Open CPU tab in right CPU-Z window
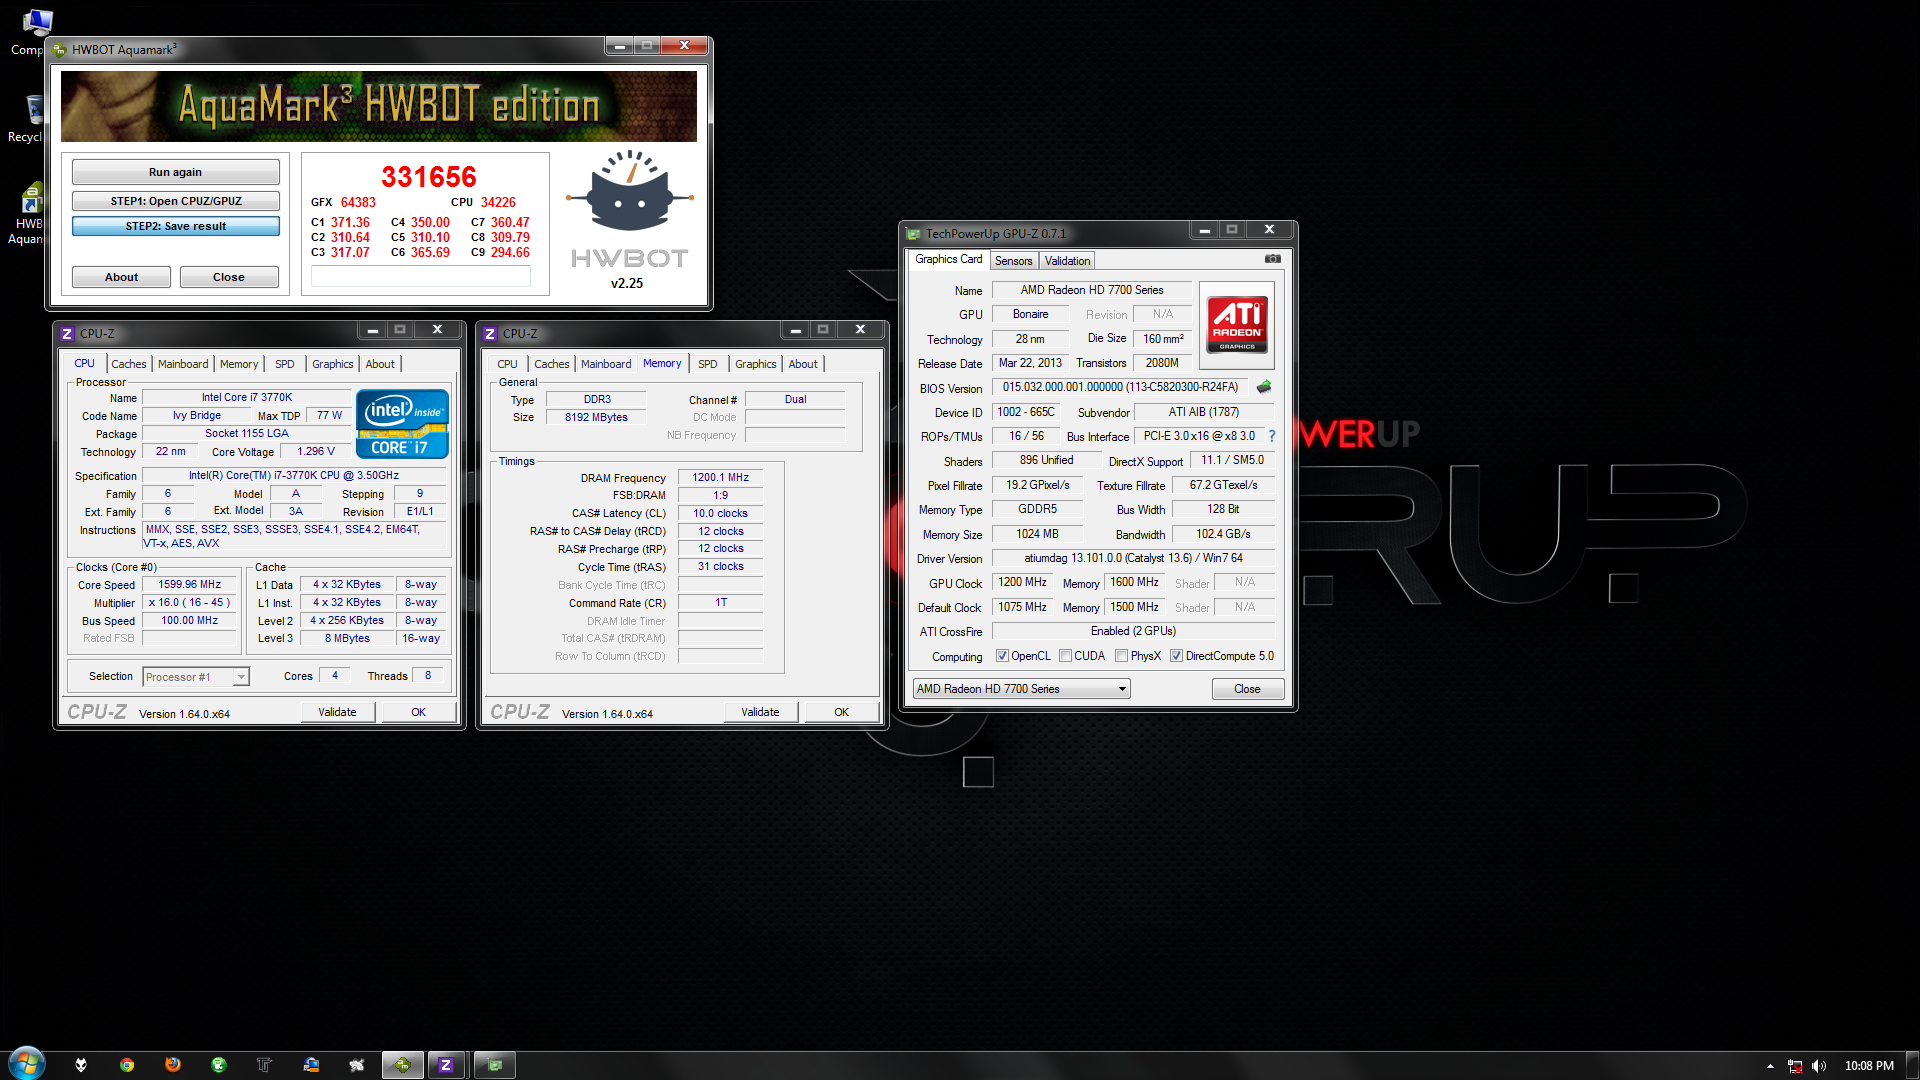 [x=507, y=364]
